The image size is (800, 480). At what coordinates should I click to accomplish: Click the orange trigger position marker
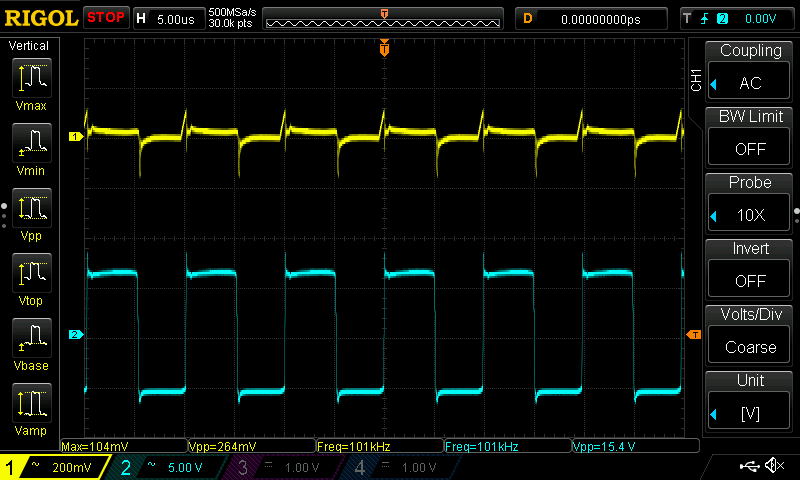point(384,48)
